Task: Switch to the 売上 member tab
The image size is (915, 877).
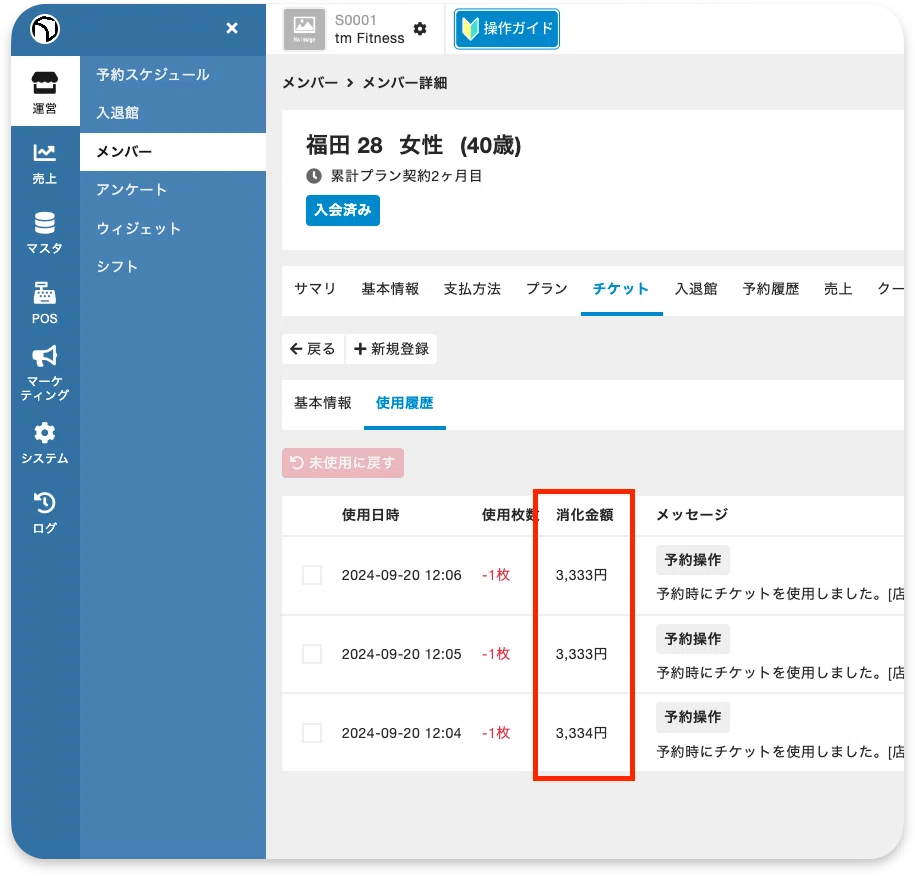Action: pos(838,289)
